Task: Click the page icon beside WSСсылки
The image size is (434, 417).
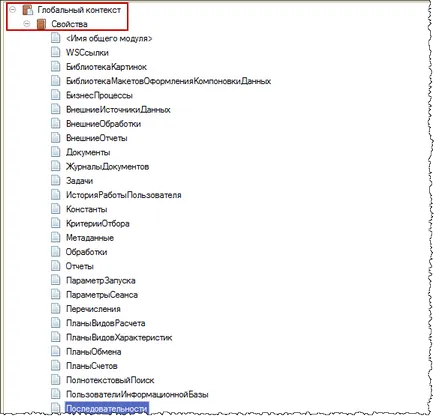Action: [56, 52]
